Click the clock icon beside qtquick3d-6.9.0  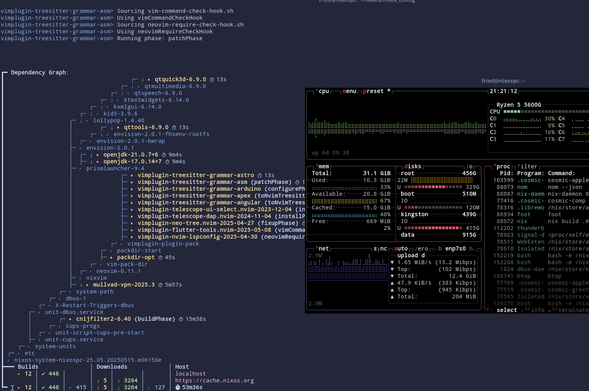(x=211, y=80)
